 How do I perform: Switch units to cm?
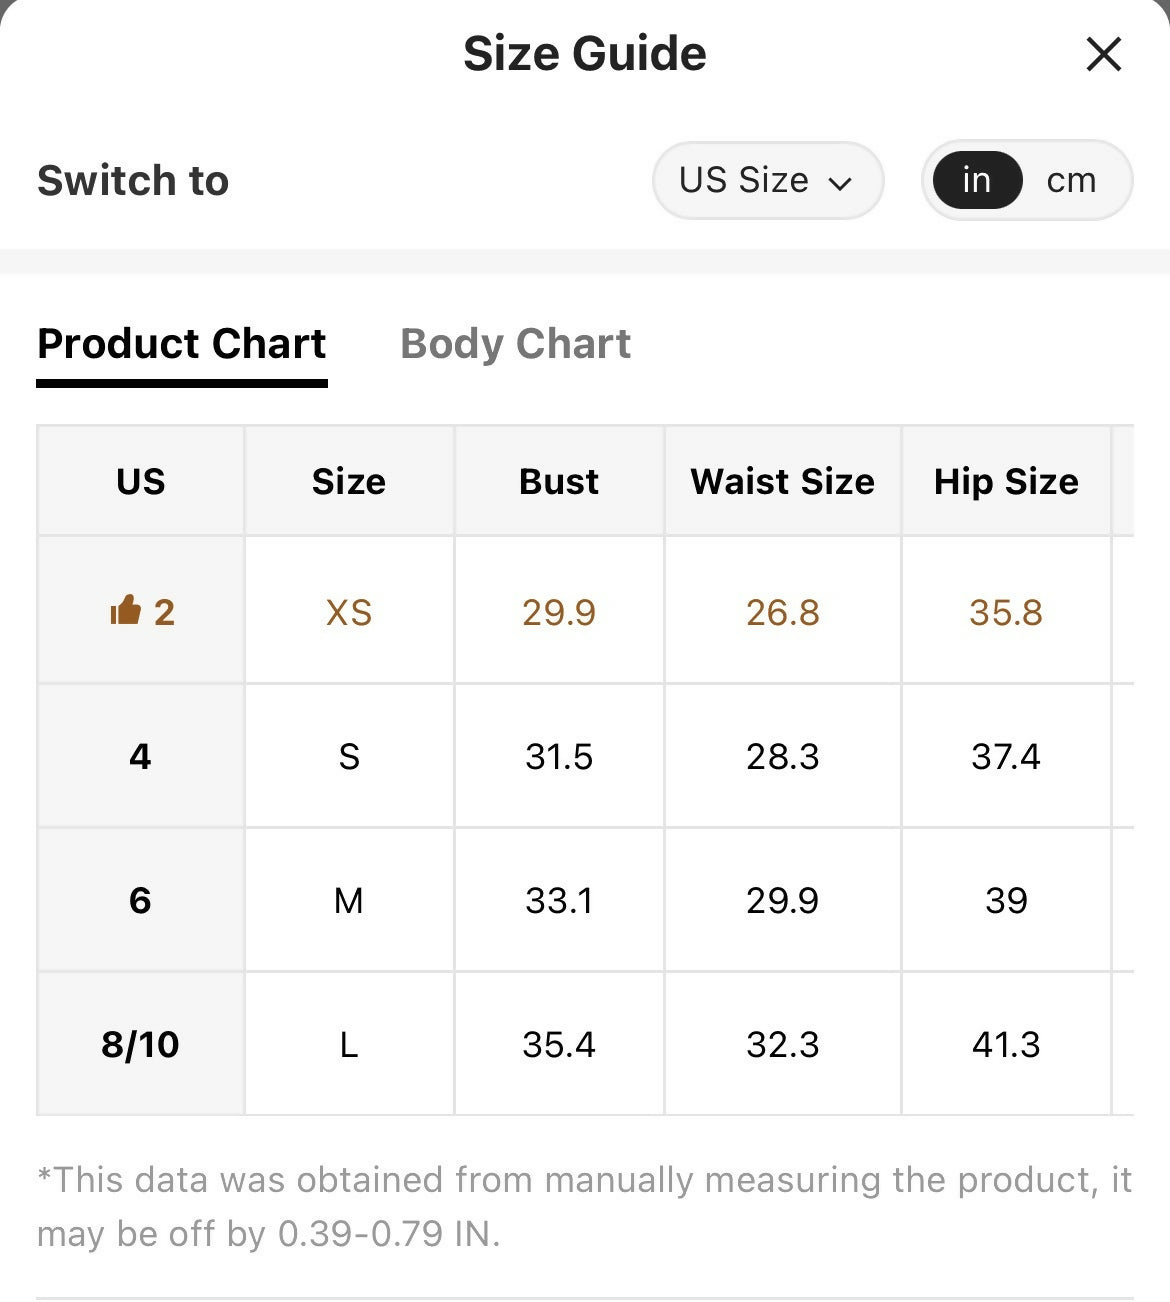click(x=1071, y=180)
